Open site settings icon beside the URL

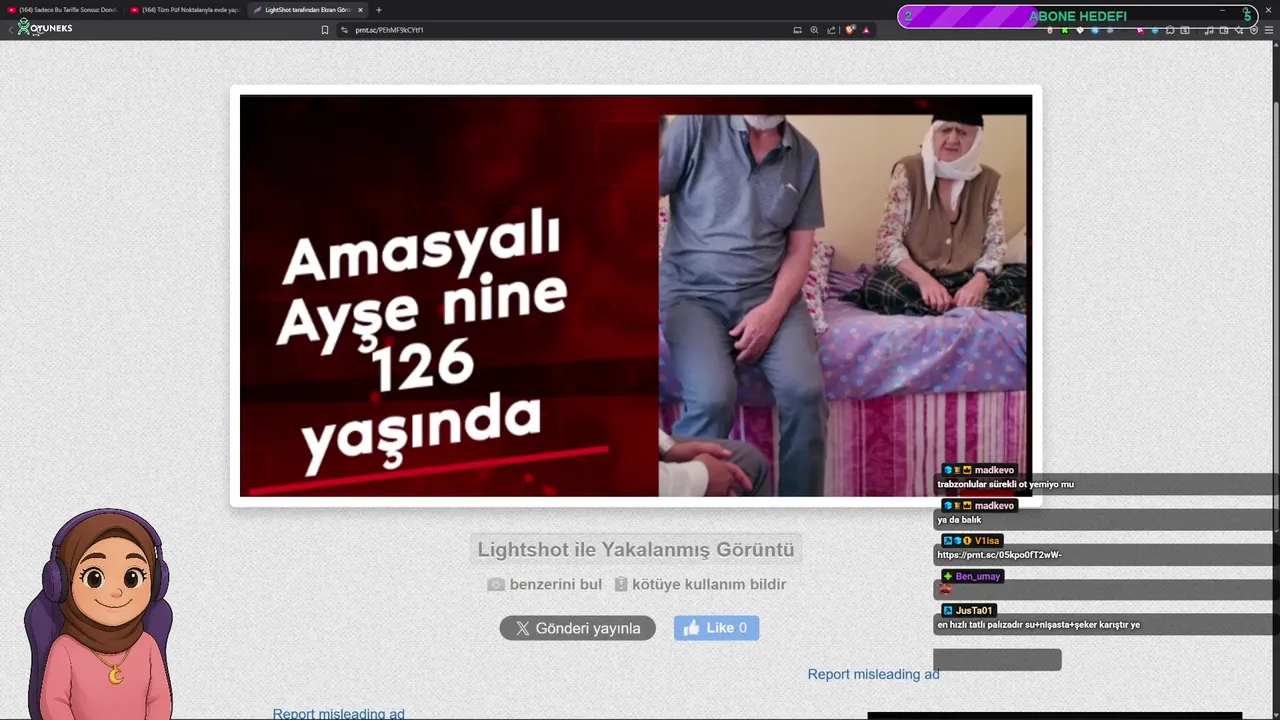(345, 30)
